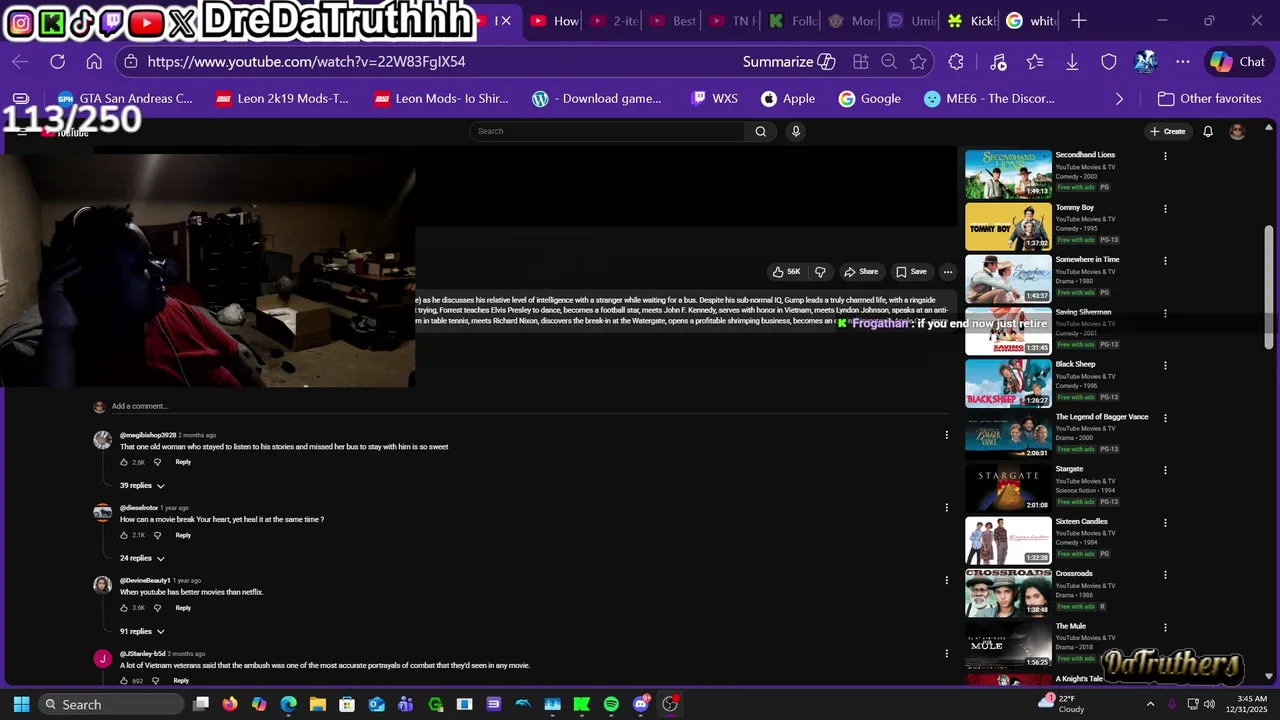This screenshot has width=1280, height=720.
Task: Open options menu for Secondhand Lions video
Action: tap(1165, 156)
